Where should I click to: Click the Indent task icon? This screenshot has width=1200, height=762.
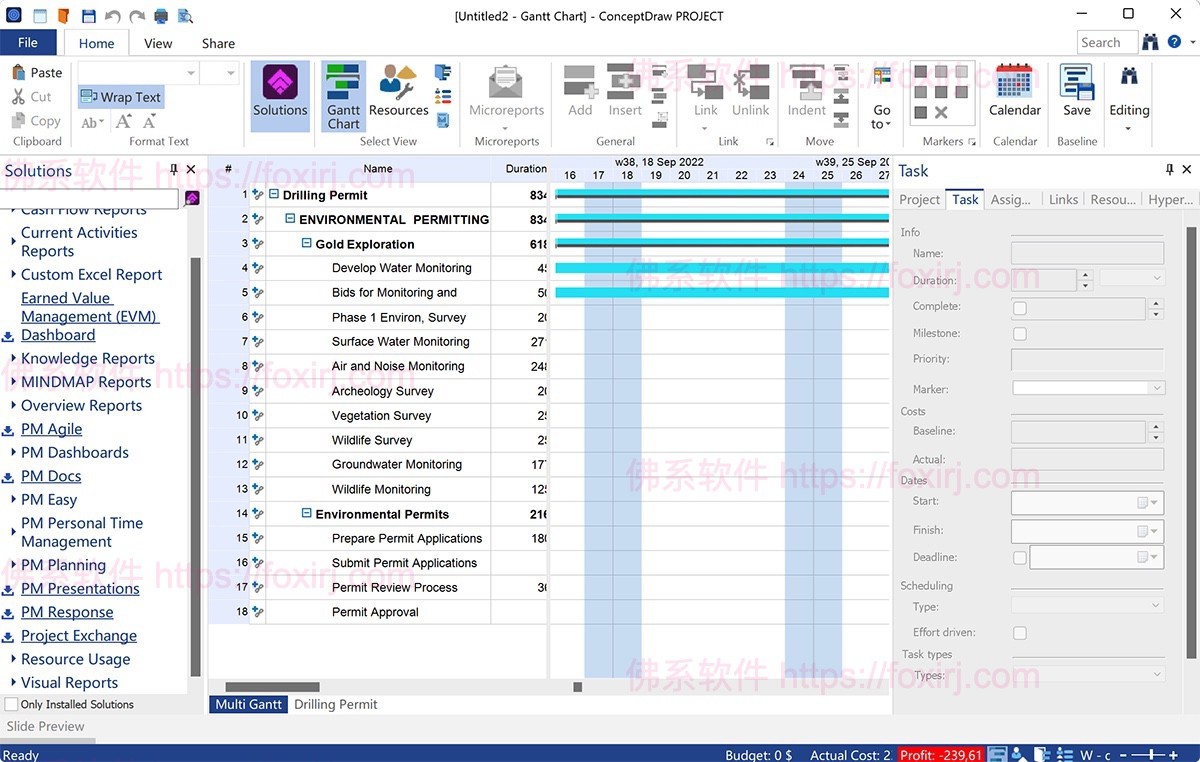pyautogui.click(x=806, y=95)
